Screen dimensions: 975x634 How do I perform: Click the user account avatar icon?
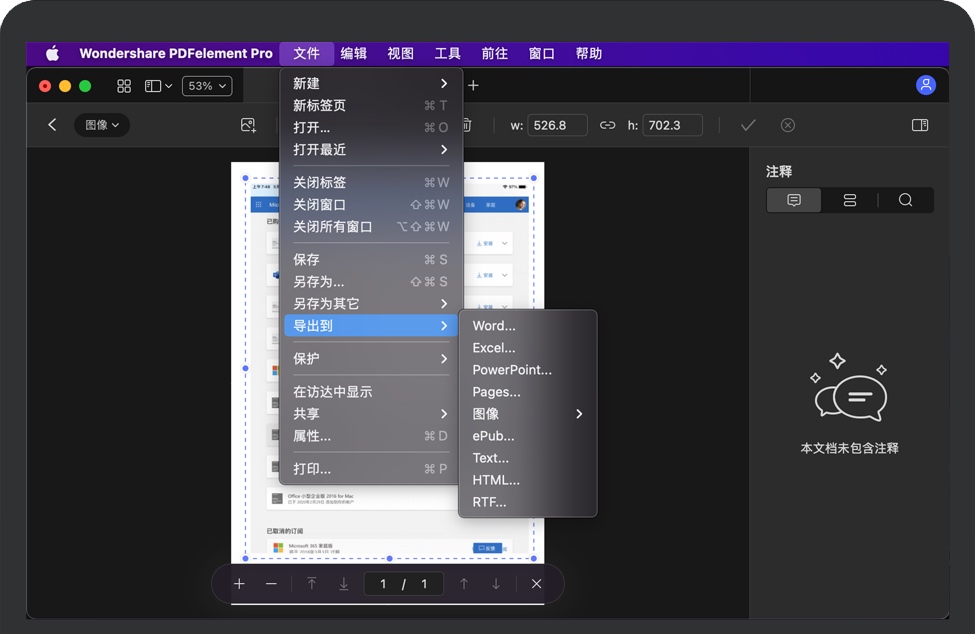(x=926, y=85)
